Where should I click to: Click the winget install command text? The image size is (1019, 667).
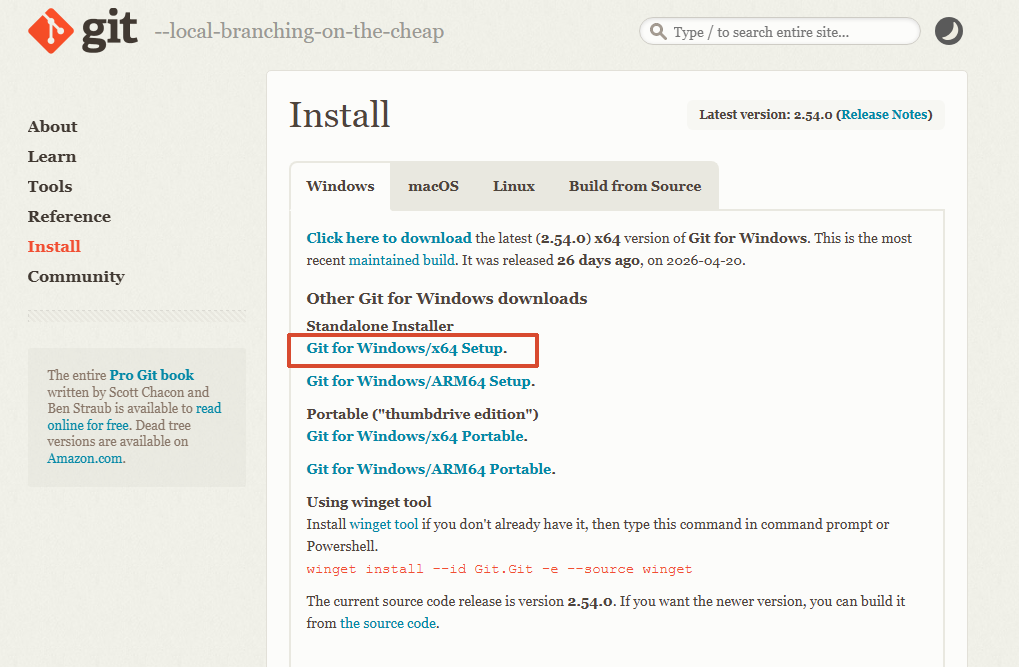click(499, 569)
